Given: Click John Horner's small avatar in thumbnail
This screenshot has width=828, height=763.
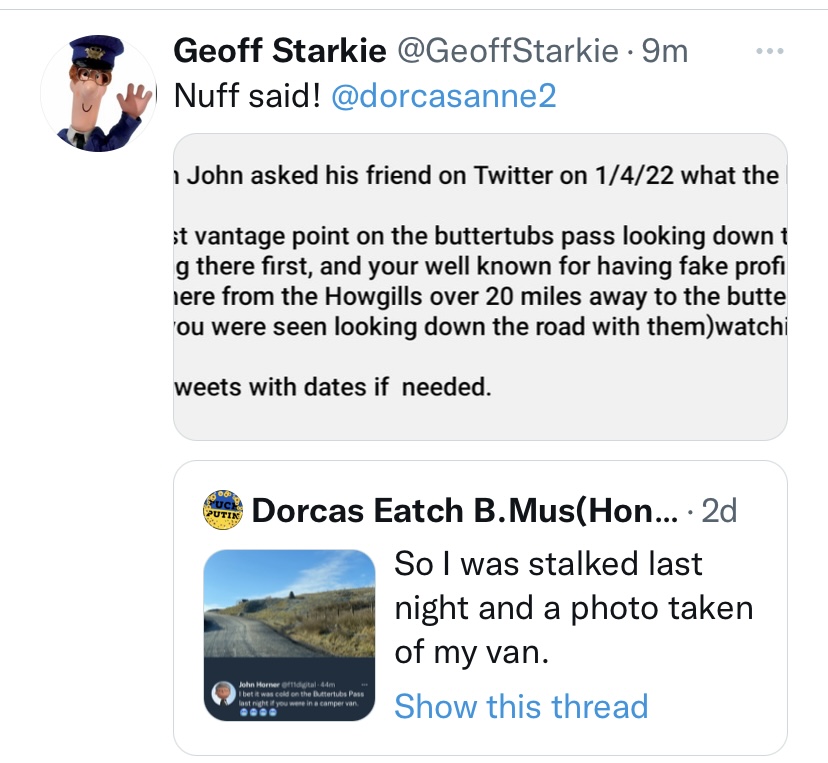Looking at the screenshot, I should 222,693.
